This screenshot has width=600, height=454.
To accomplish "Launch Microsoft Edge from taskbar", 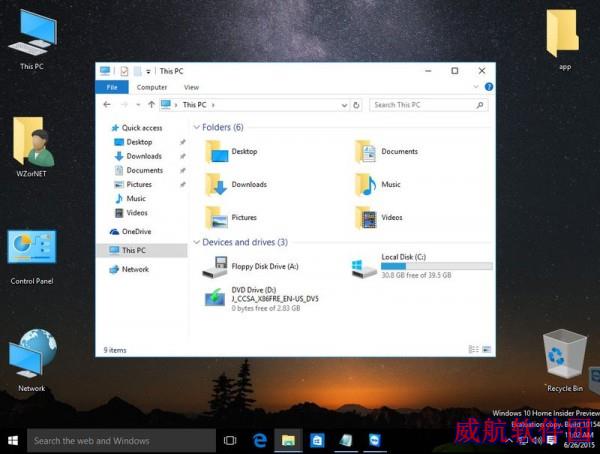I will [x=260, y=441].
